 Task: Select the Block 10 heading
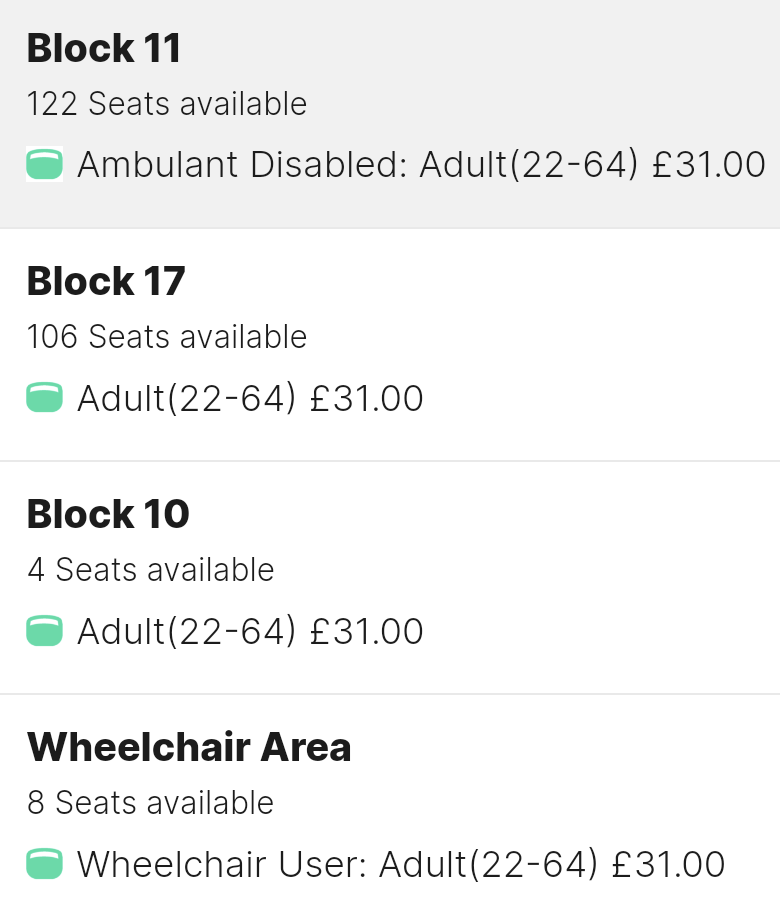point(108,514)
